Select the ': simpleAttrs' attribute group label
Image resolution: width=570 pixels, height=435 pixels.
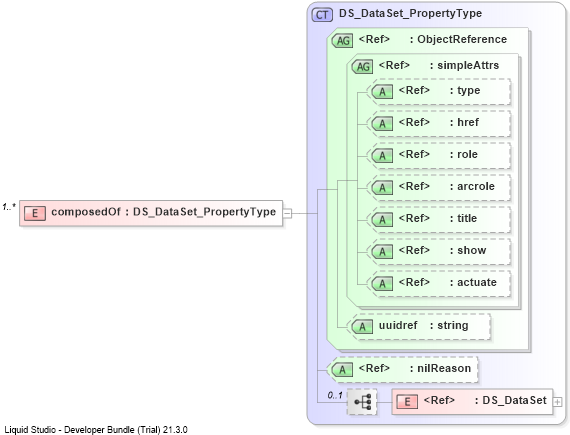pyautogui.click(x=464, y=65)
